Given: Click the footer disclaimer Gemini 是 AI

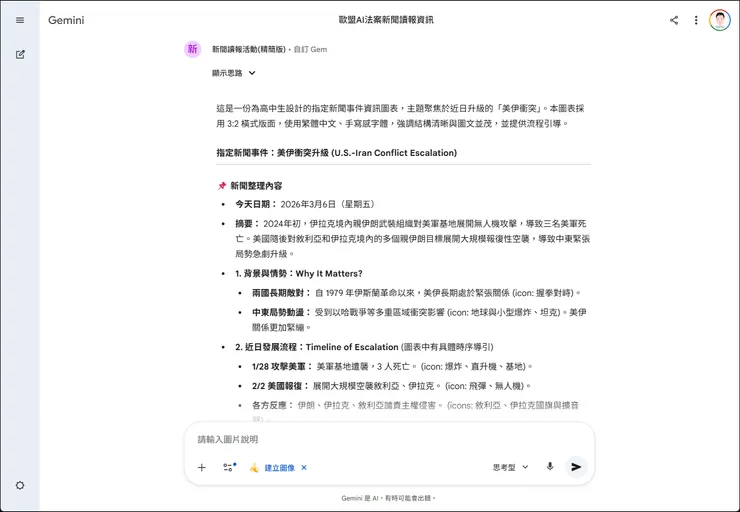Looking at the screenshot, I should 388,498.
